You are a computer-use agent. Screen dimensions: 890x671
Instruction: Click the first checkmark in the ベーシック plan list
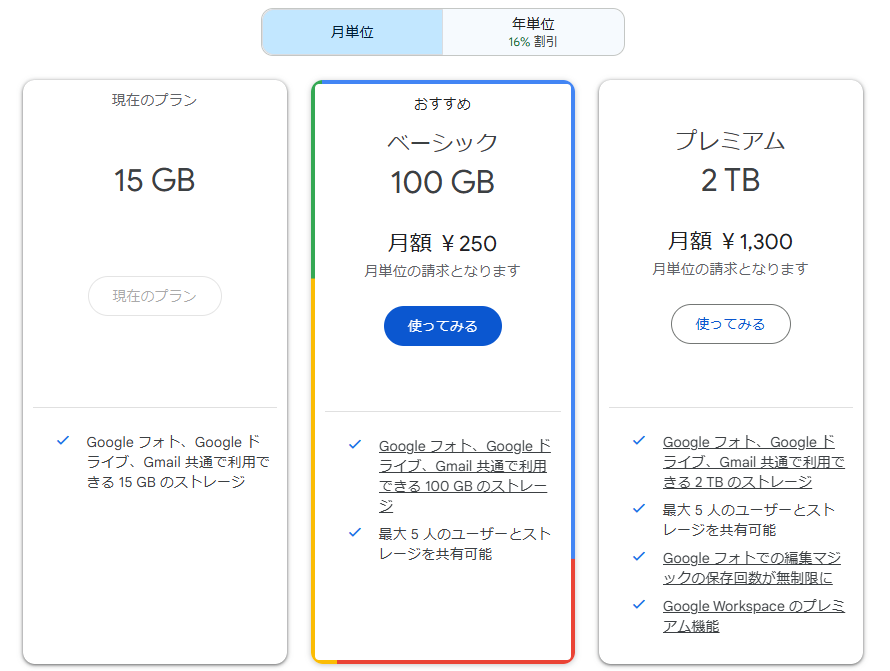pyautogui.click(x=354, y=445)
